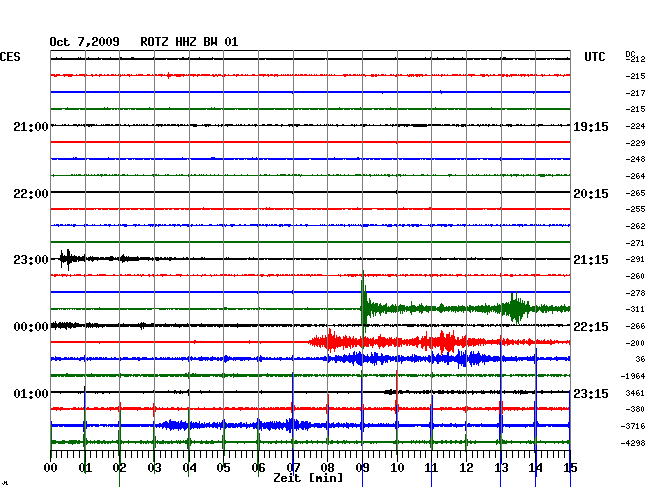650x494 pixels.
Task: Click the station label 'ROTZ HHZ BW 01'
Action: [x=189, y=42]
